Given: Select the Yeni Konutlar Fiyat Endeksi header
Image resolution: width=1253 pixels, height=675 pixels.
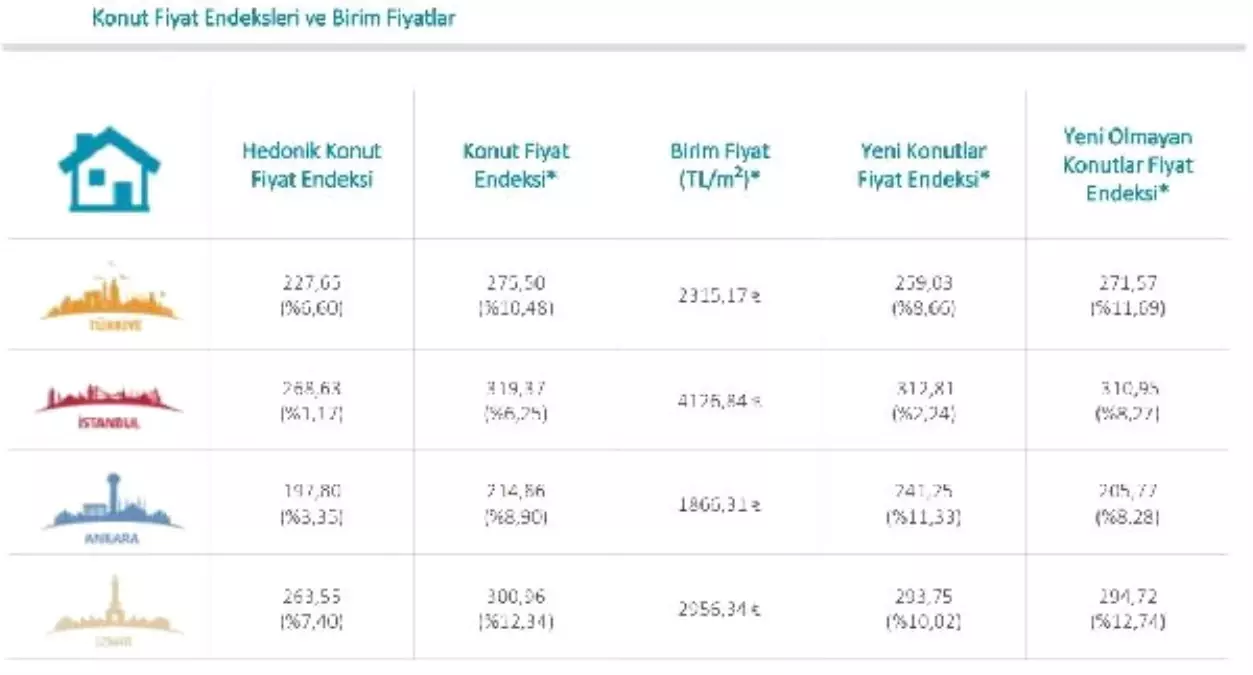Looking at the screenshot, I should click(923, 166).
